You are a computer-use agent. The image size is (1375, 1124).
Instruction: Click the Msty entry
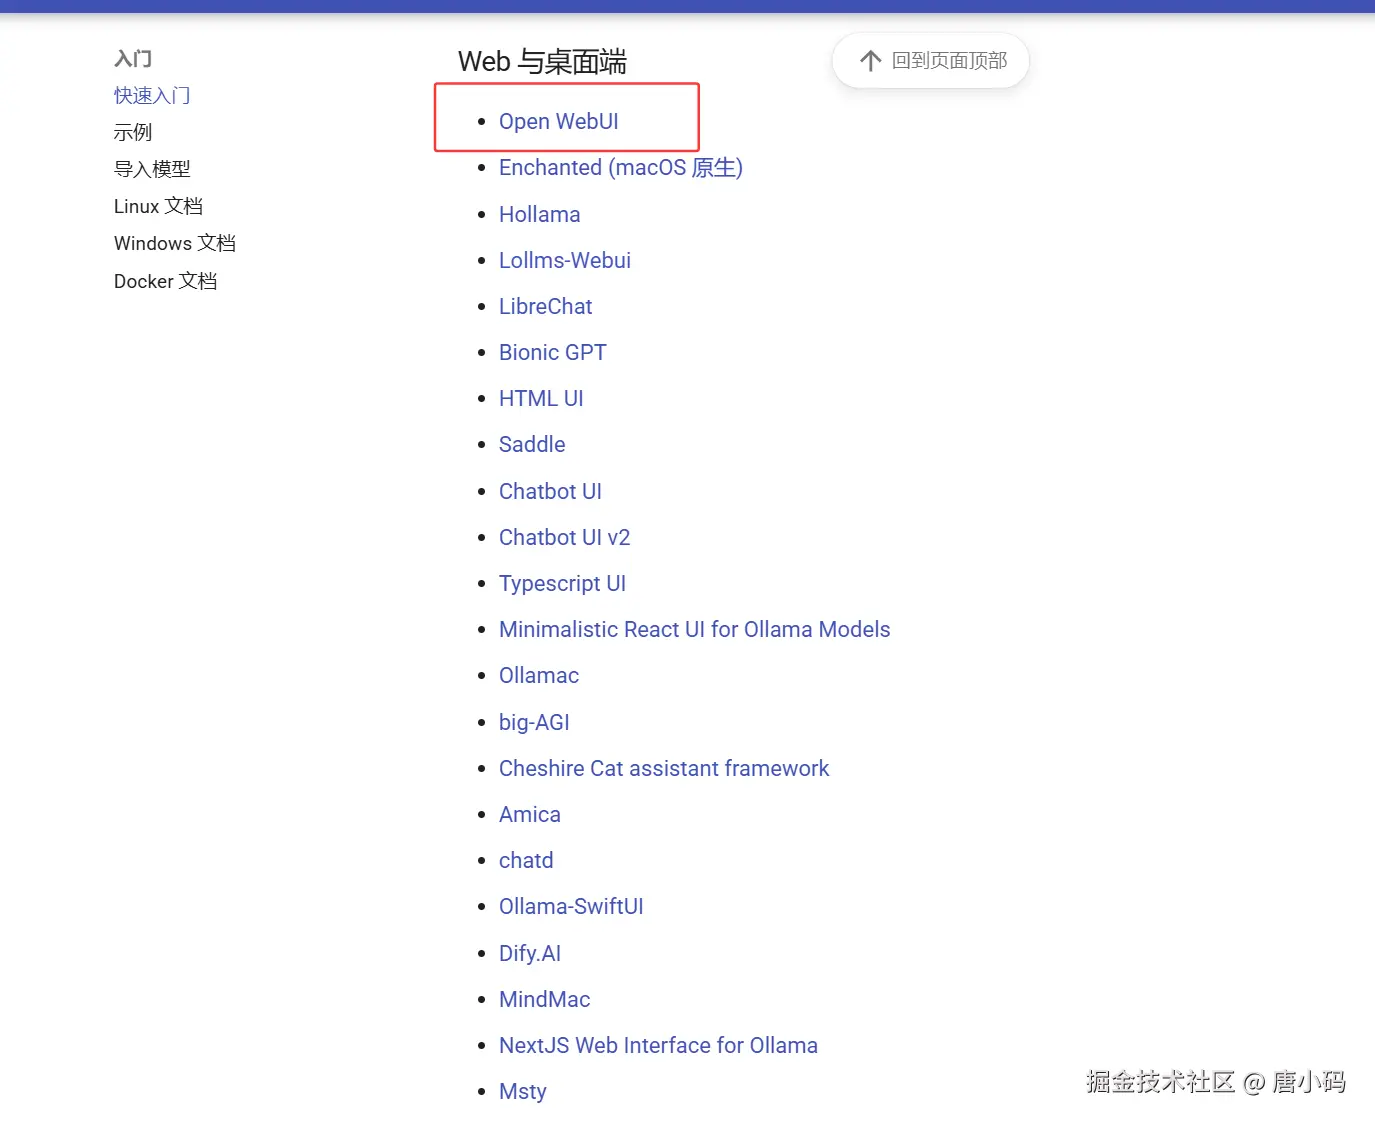click(522, 1091)
